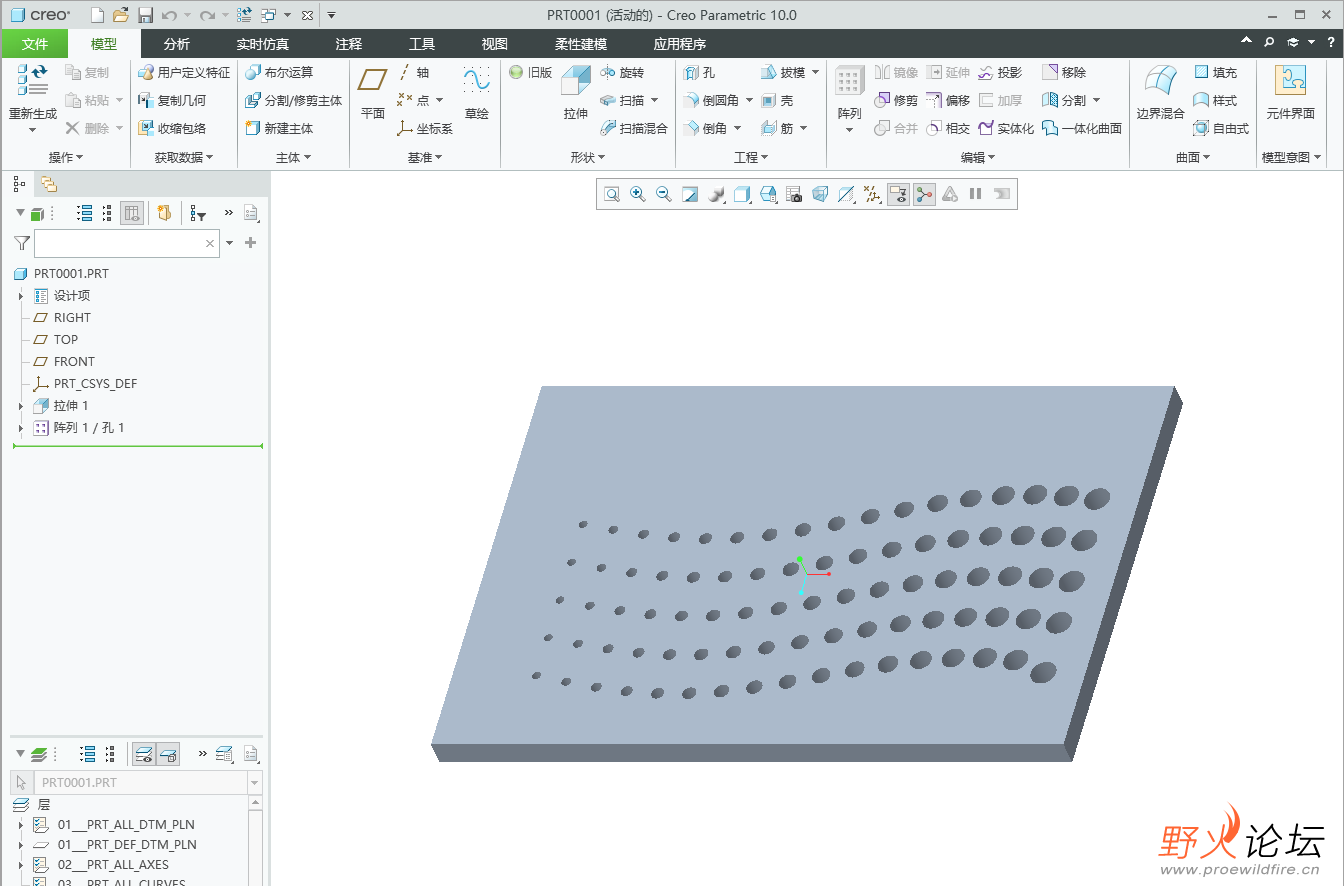Click the 分割/修剪主体 button

coord(294,101)
